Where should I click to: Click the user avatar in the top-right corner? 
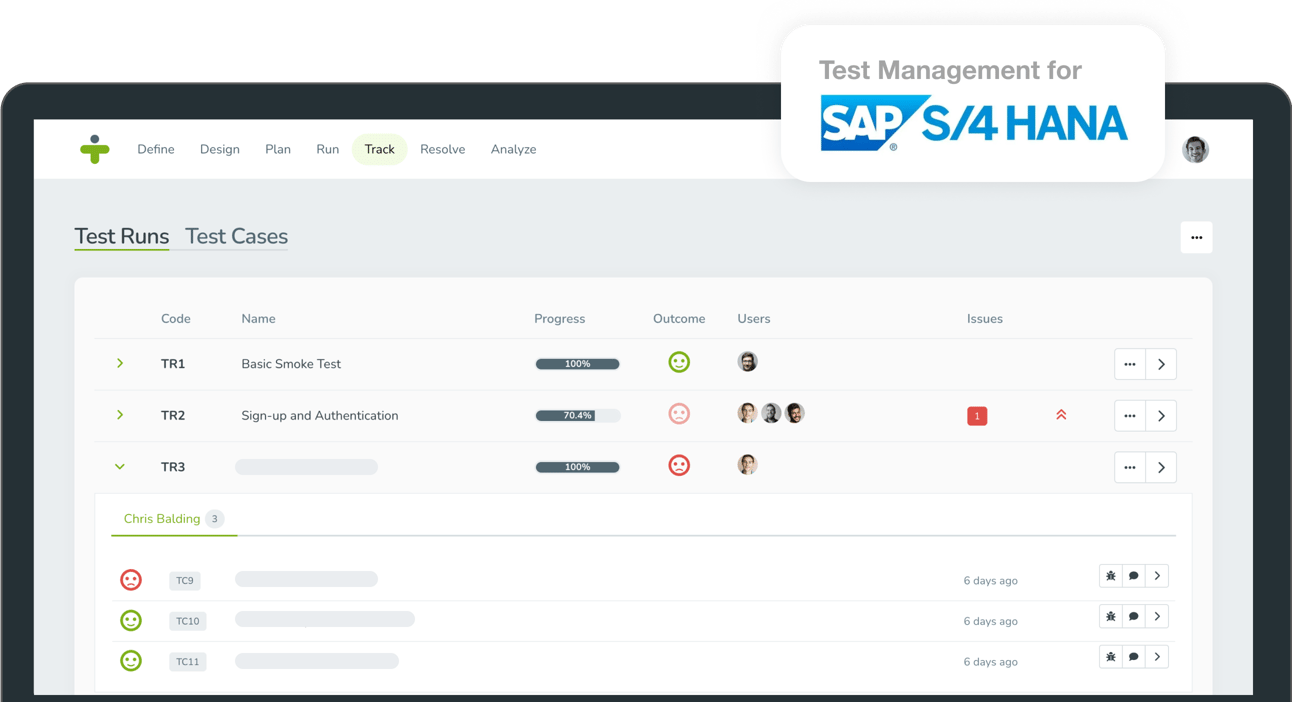tap(1196, 148)
